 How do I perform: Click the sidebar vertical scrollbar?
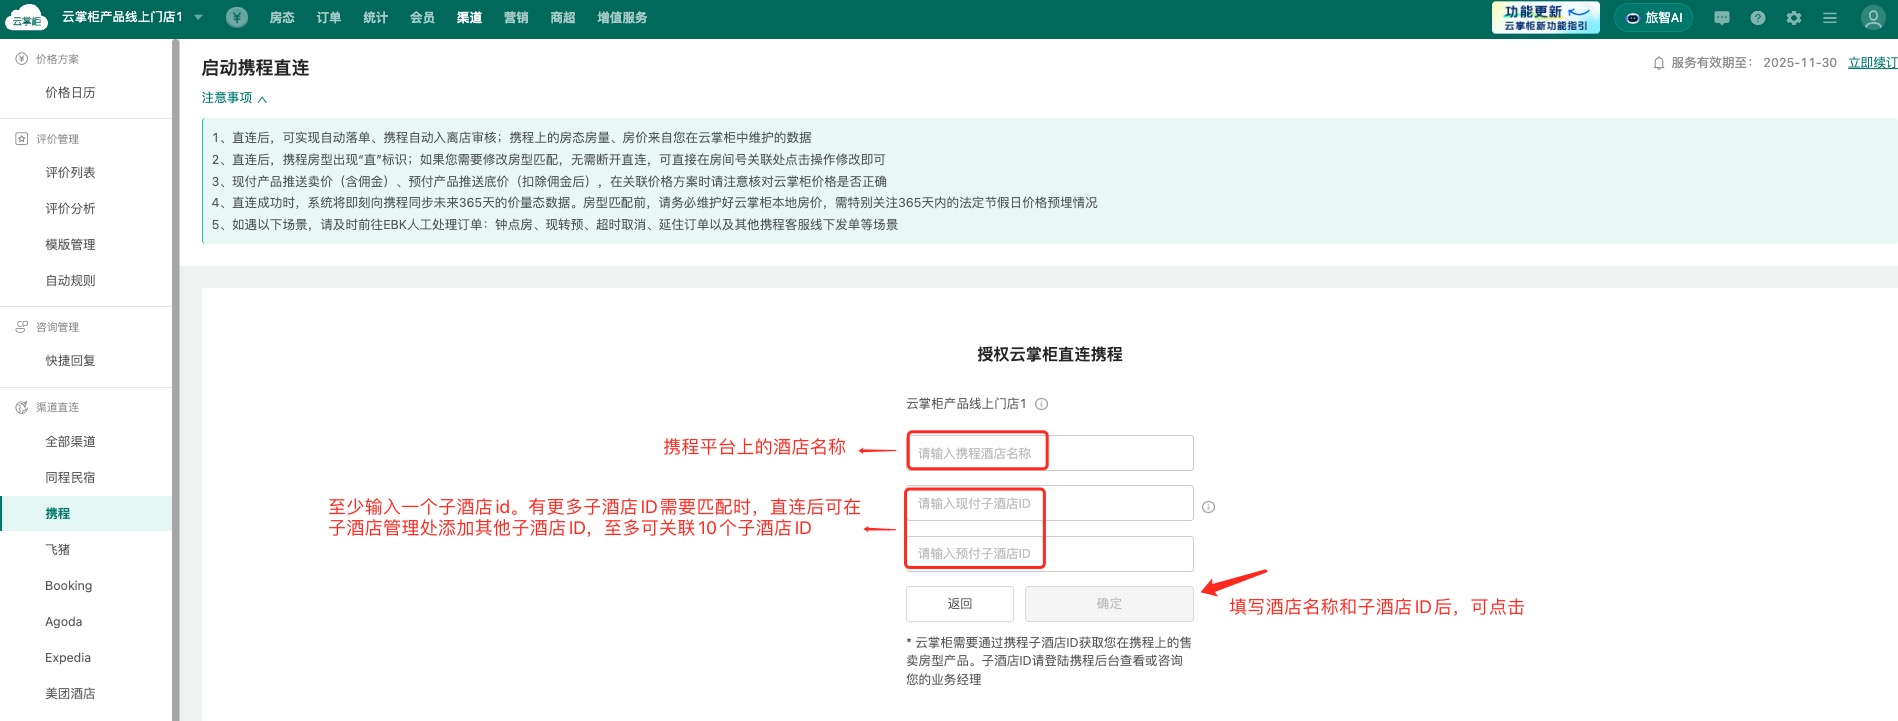pyautogui.click(x=176, y=380)
